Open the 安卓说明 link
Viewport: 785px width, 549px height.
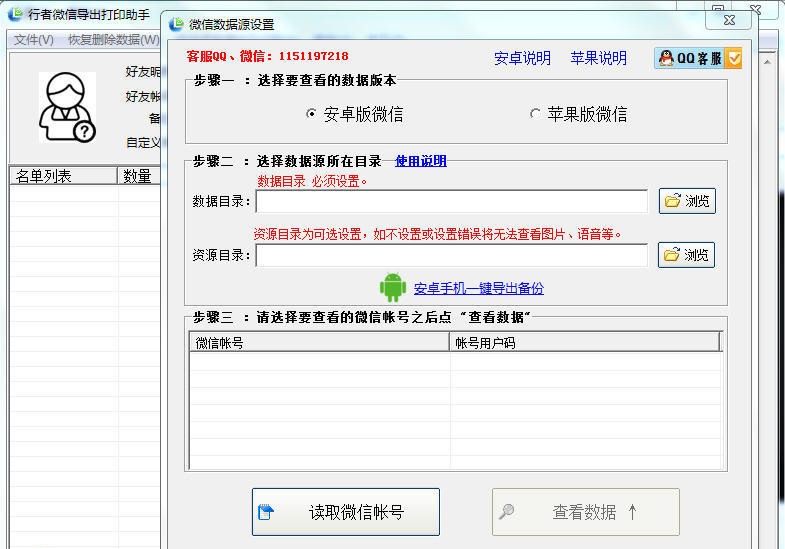tap(522, 58)
